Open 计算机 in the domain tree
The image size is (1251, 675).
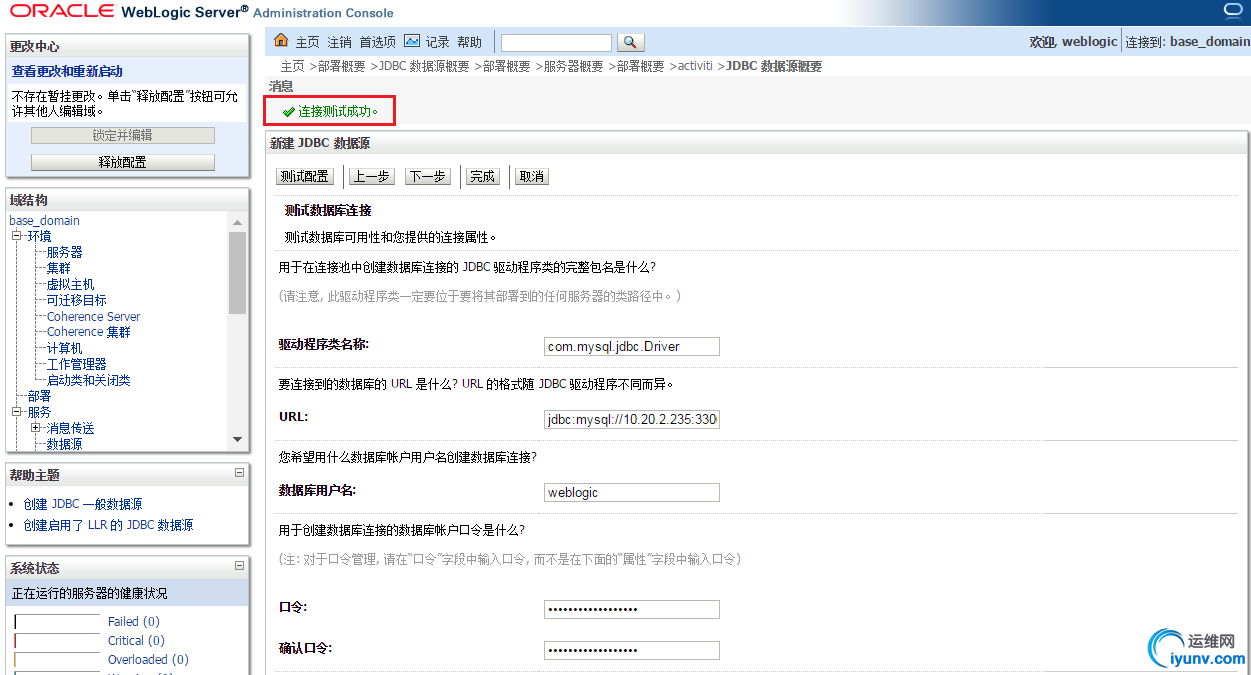tap(64, 348)
